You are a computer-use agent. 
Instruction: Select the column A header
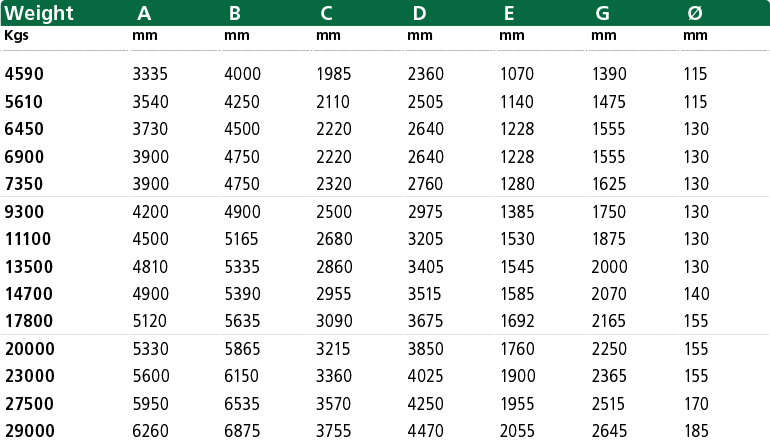click(144, 13)
